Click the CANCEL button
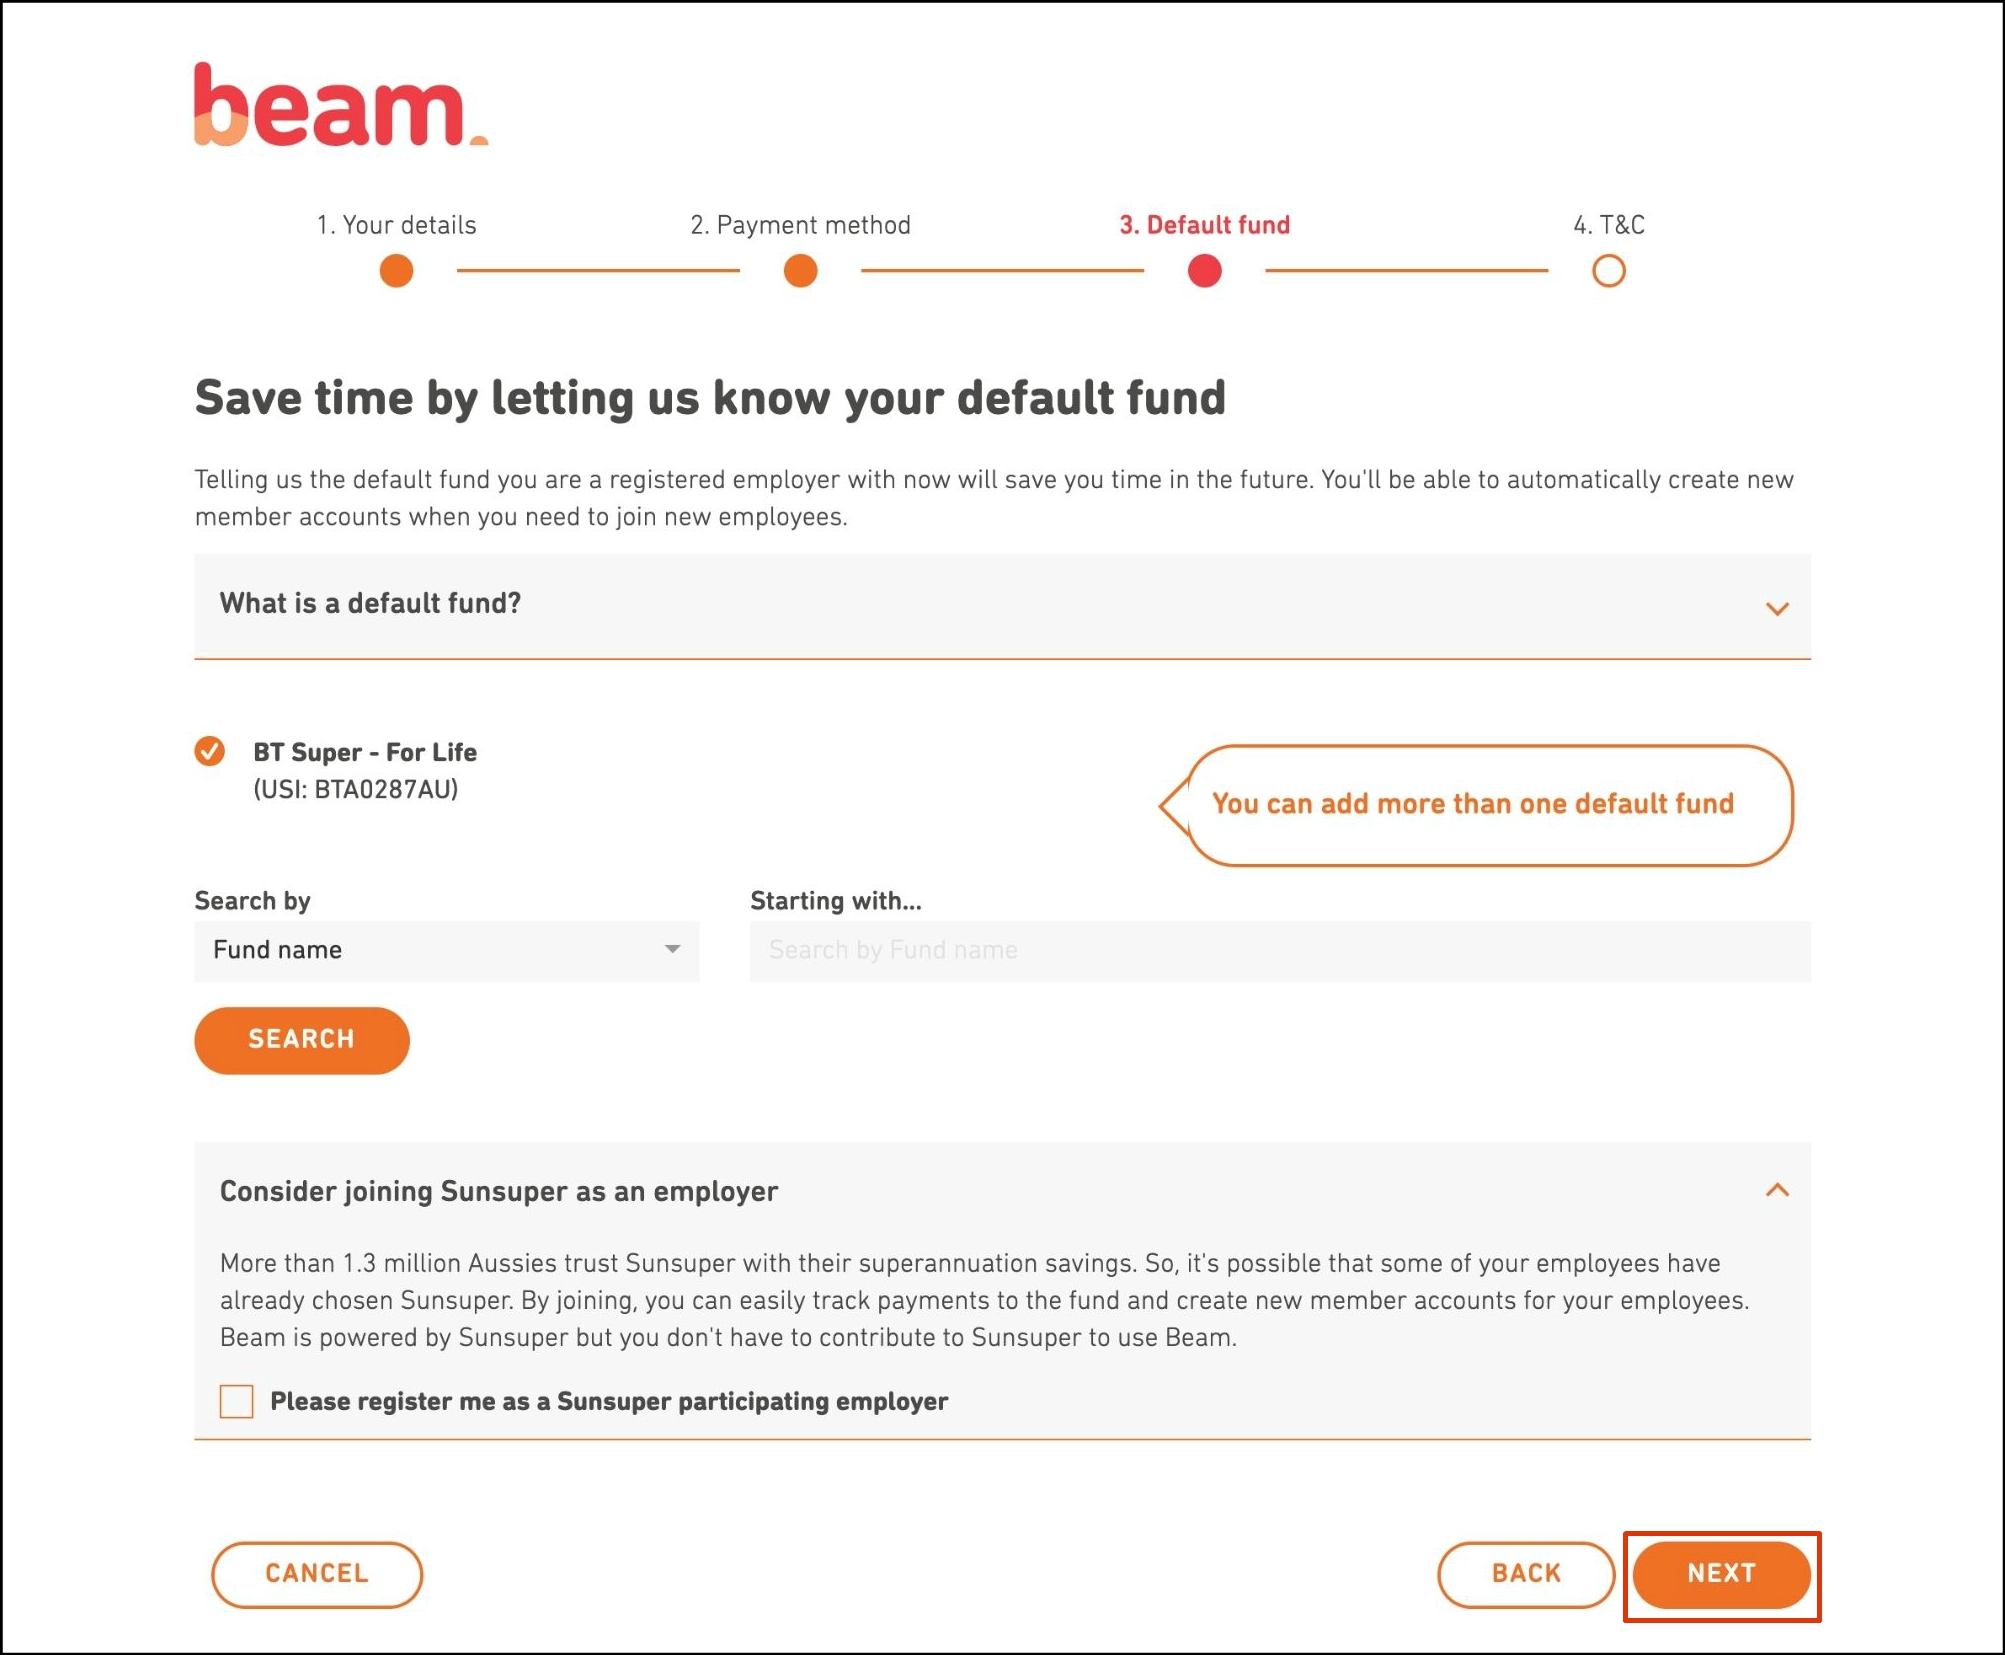The width and height of the screenshot is (2005, 1655). tap(317, 1574)
